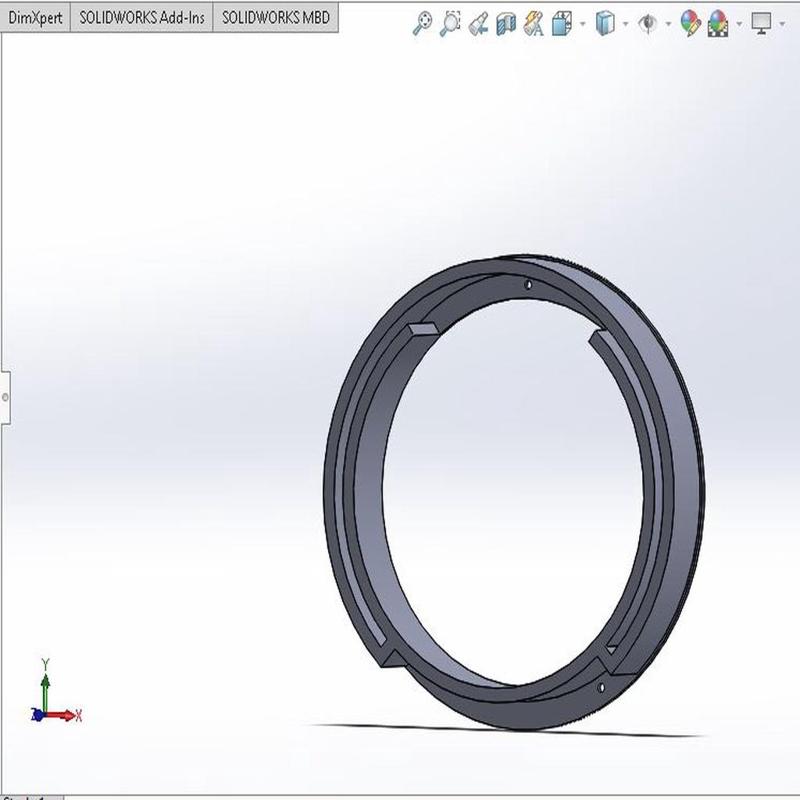Viewport: 800px width, 800px height.
Task: Click the View Orientation cube icon
Action: 562,24
